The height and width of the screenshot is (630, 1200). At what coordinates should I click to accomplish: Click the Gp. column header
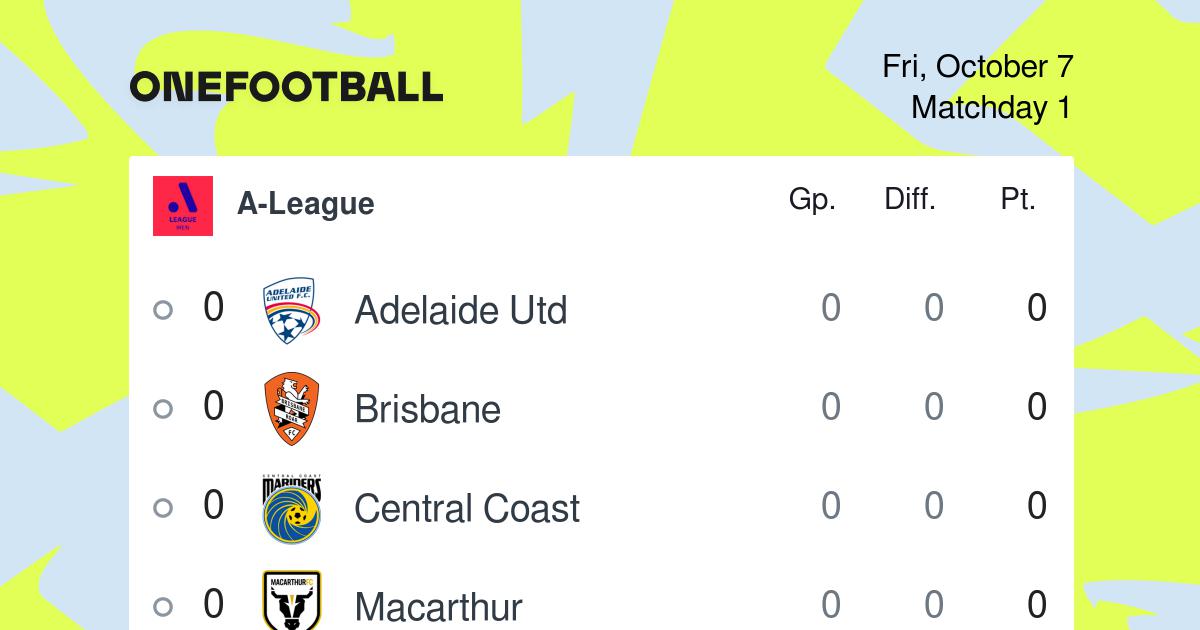point(812,200)
